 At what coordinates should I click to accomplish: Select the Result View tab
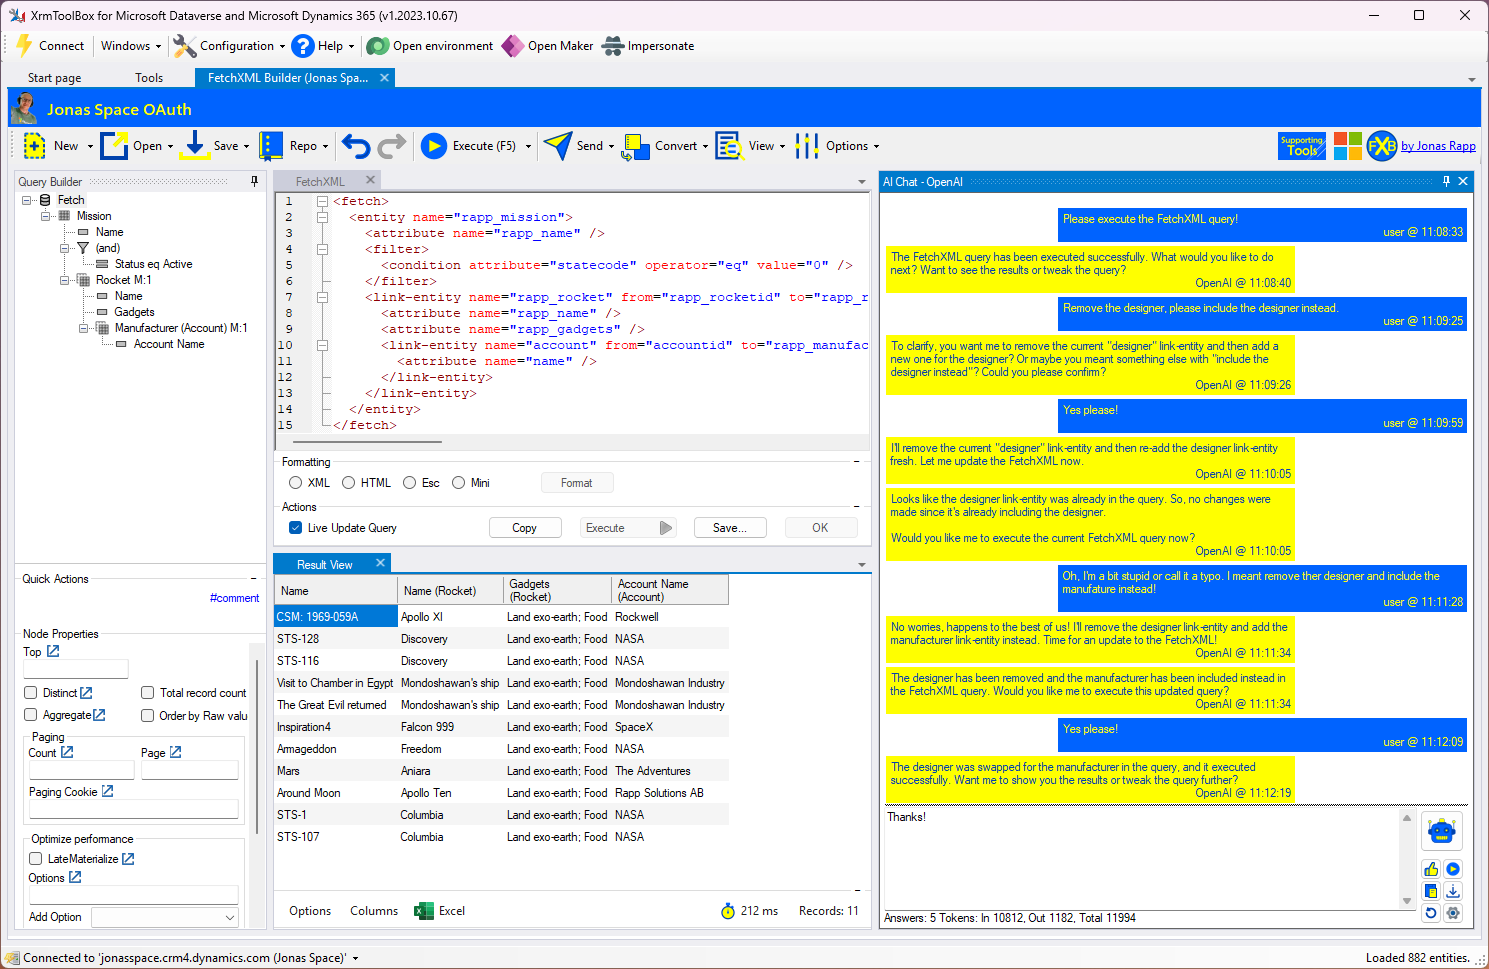pyautogui.click(x=324, y=565)
